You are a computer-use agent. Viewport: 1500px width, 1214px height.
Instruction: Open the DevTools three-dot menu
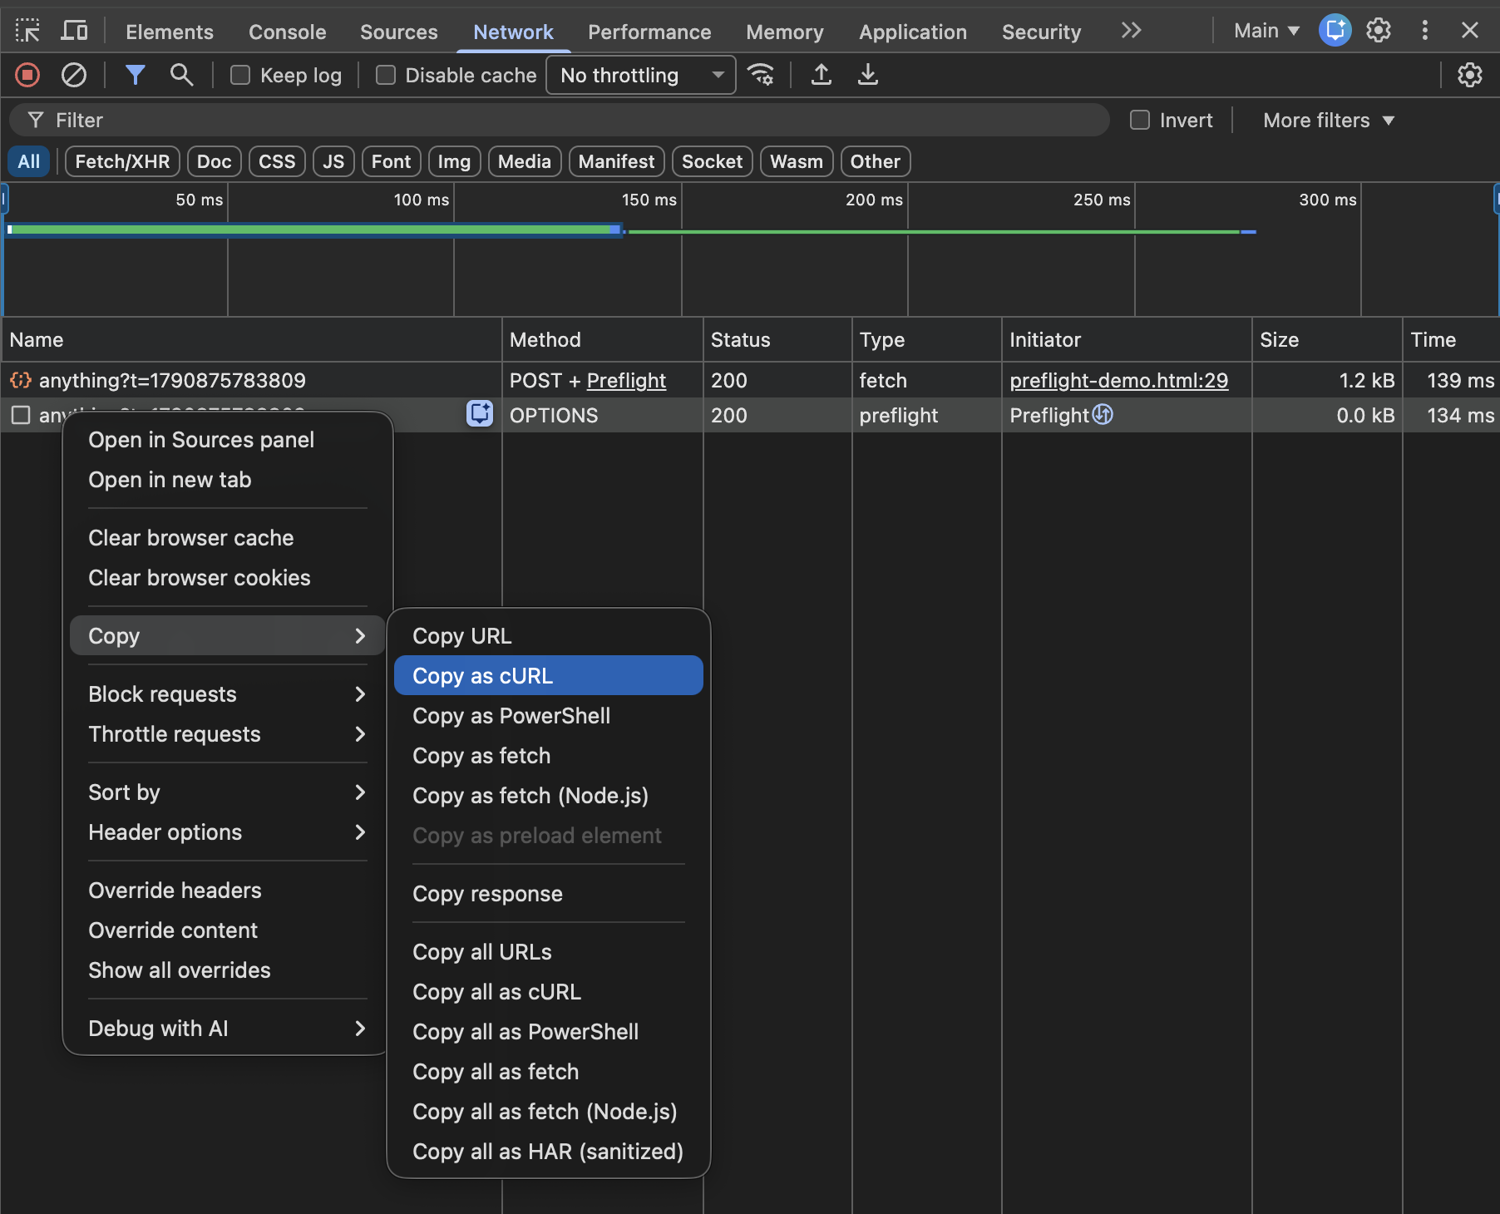click(1425, 31)
